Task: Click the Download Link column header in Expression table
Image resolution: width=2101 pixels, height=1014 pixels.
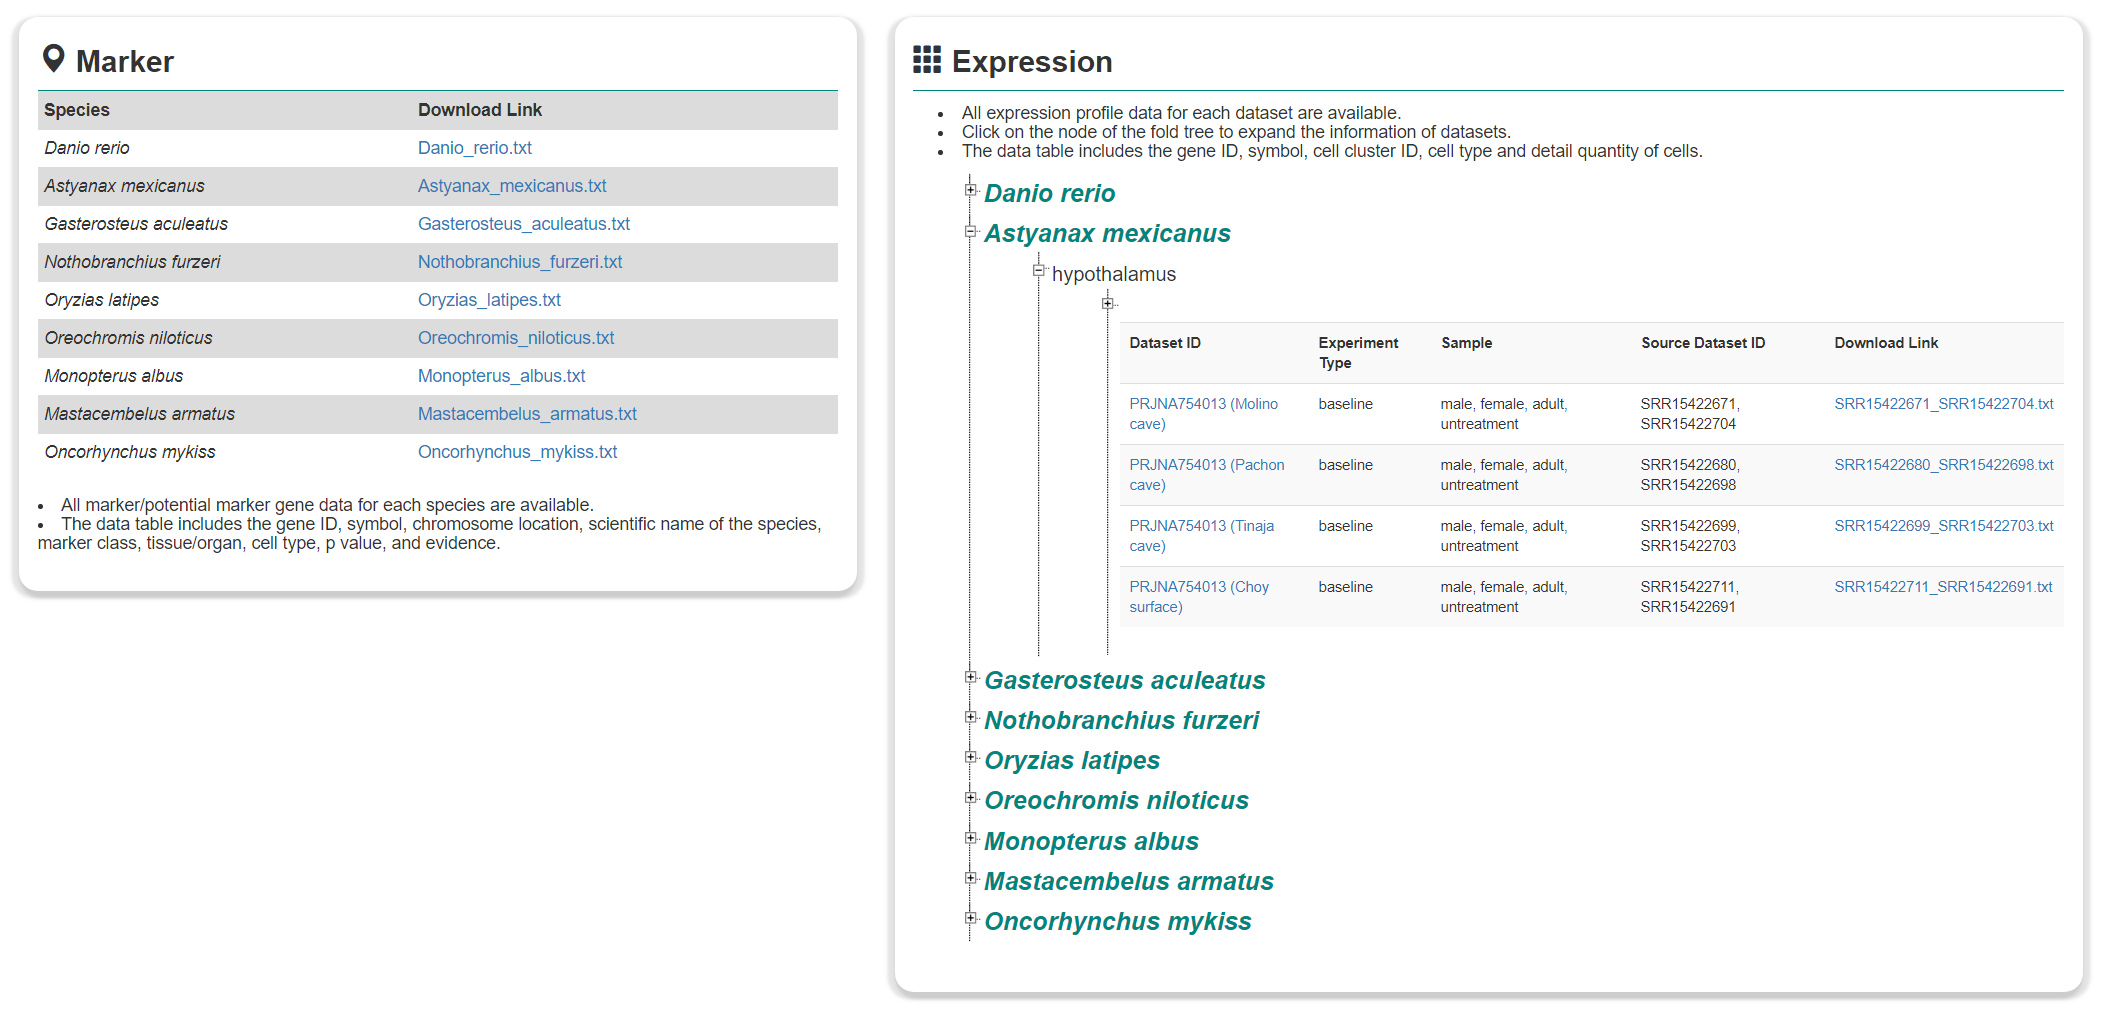Action: (1885, 343)
